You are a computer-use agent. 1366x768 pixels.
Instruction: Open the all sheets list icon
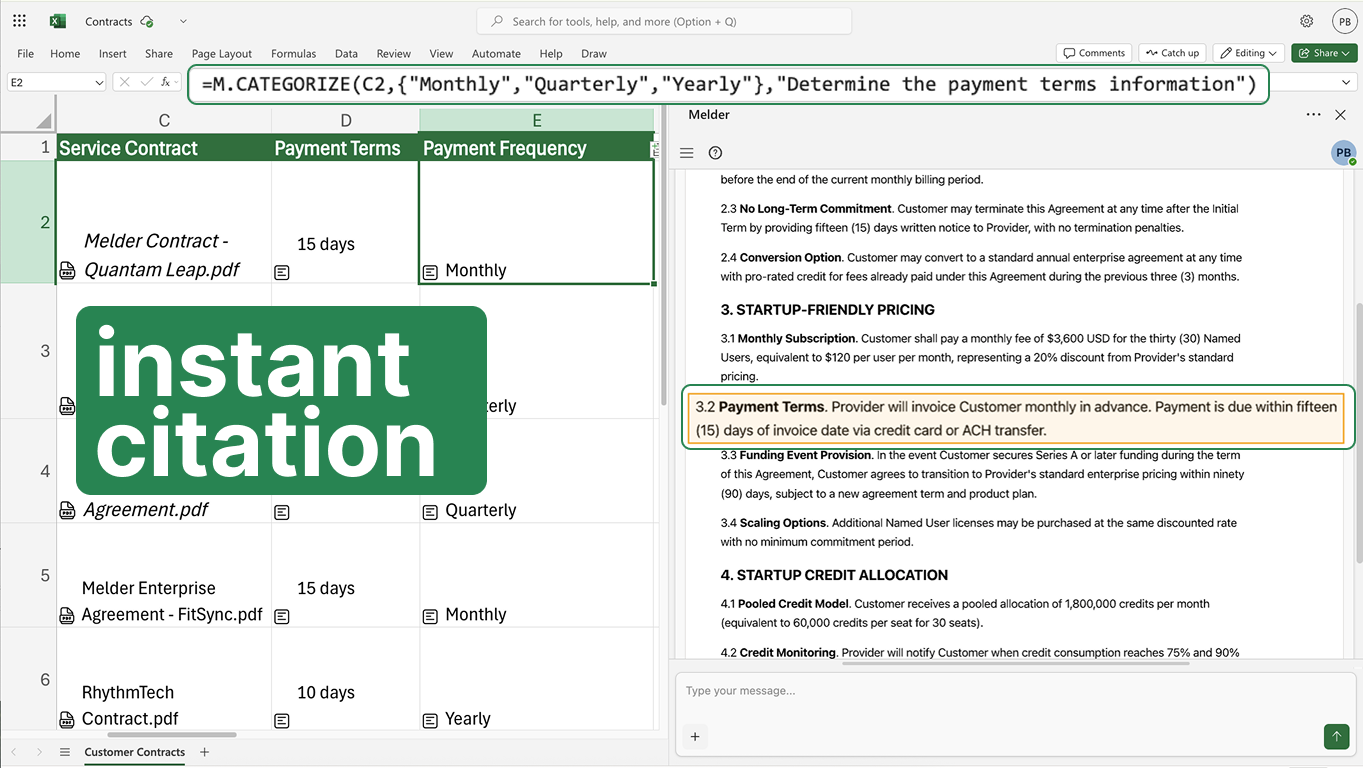click(65, 752)
